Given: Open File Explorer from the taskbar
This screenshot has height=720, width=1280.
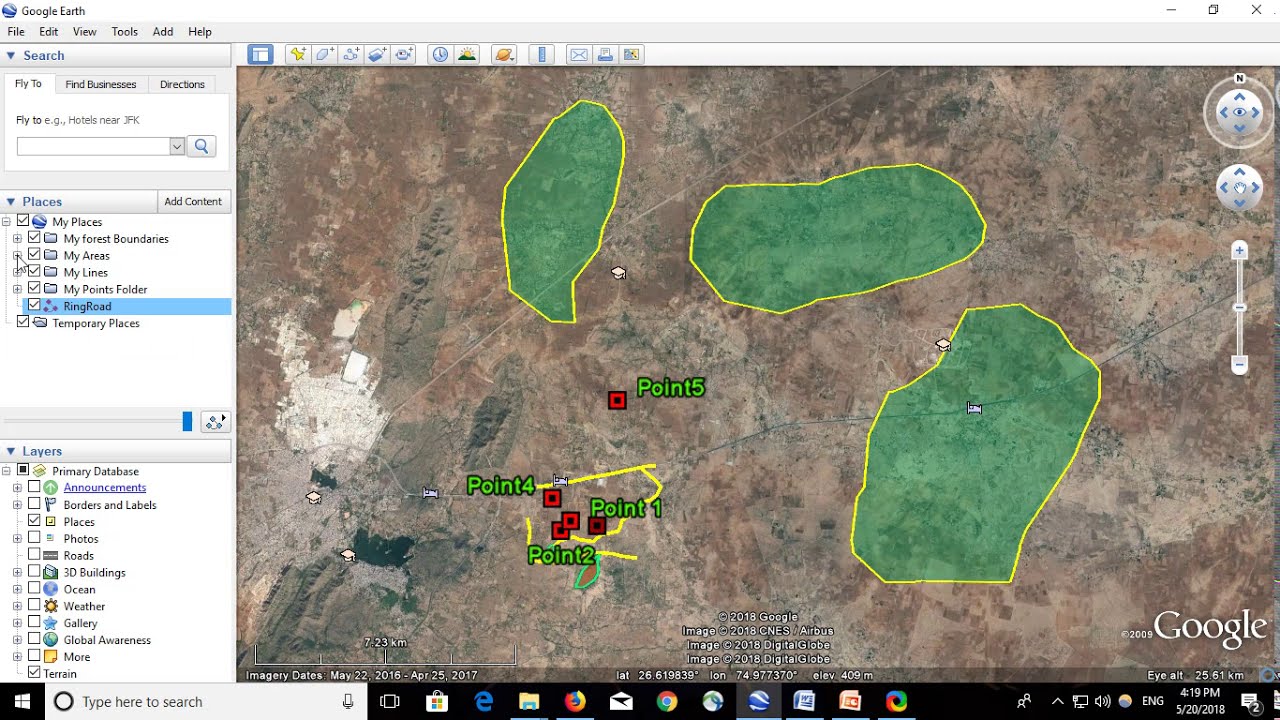Looking at the screenshot, I should [x=529, y=701].
